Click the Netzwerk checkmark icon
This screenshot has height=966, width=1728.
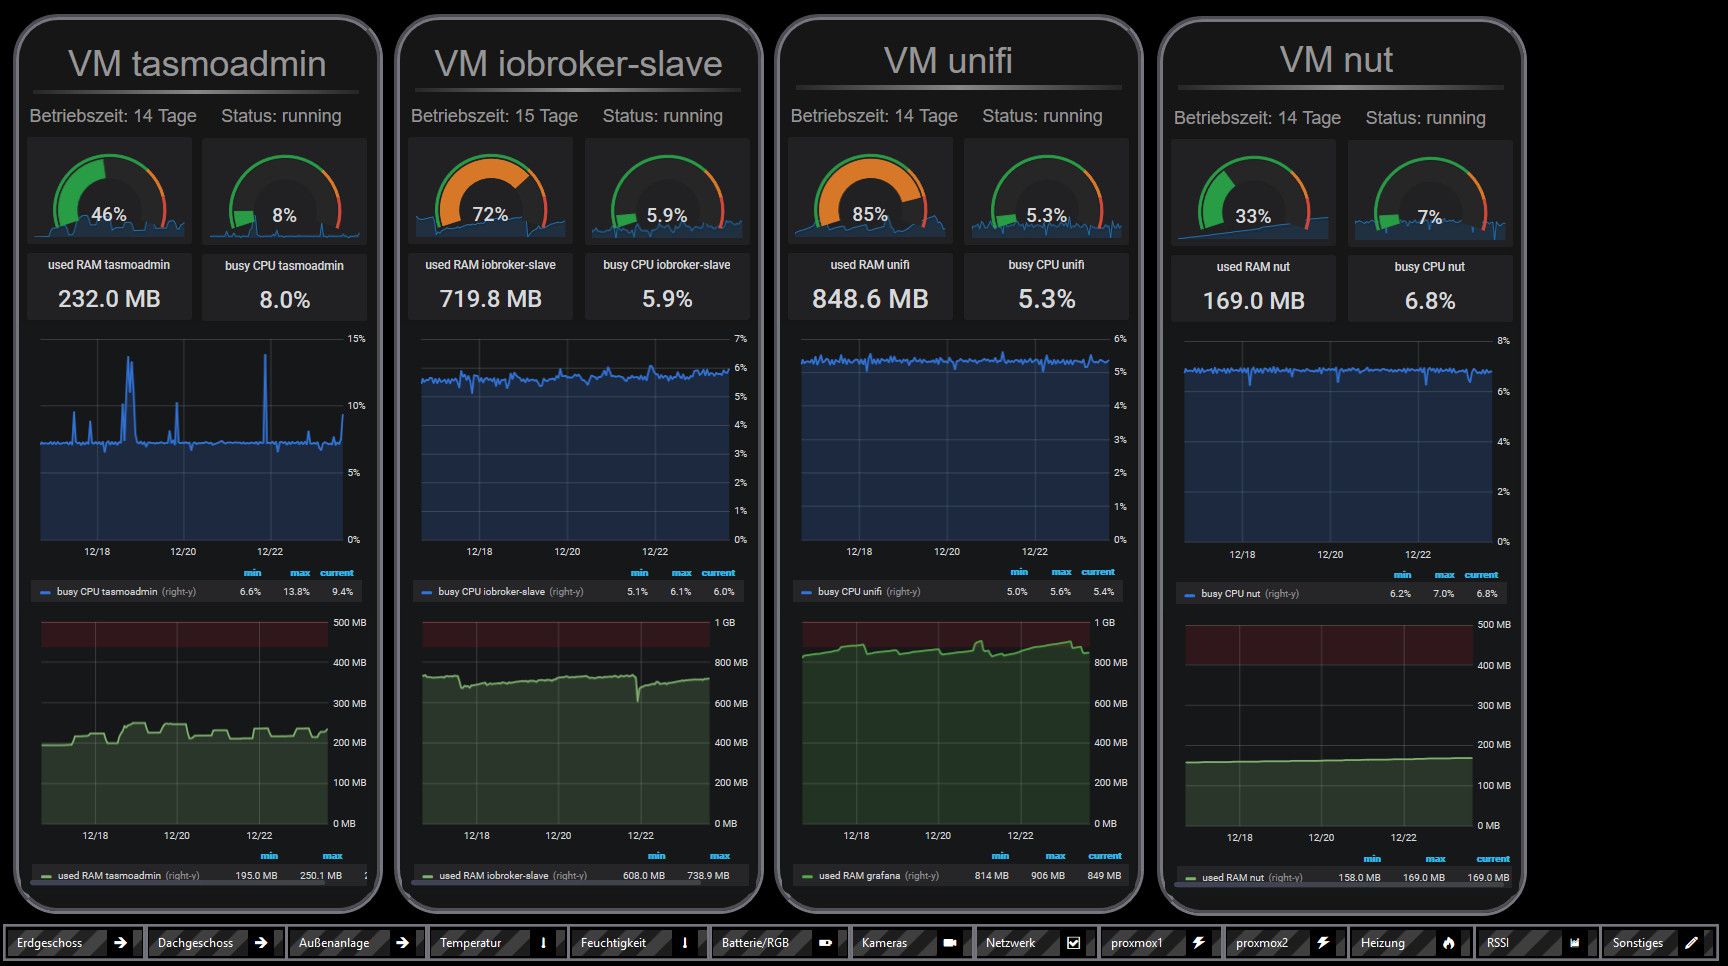pyautogui.click(x=1073, y=943)
